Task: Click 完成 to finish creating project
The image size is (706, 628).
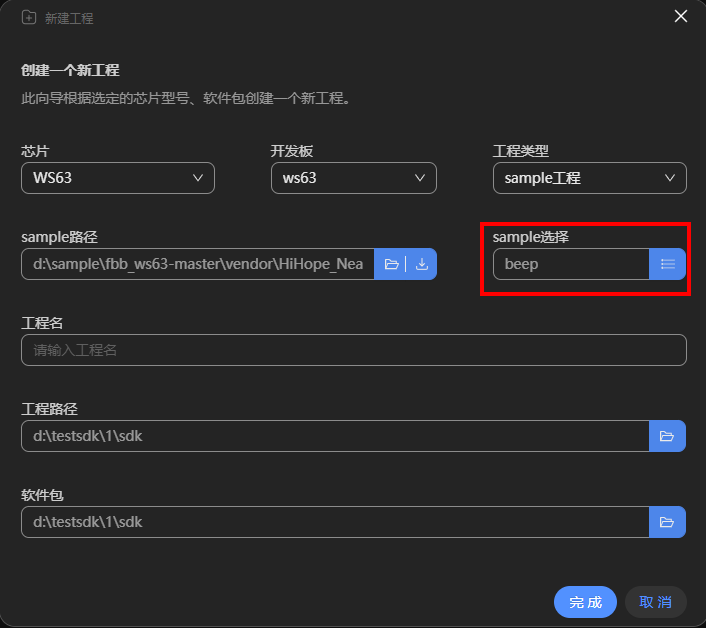Action: [x=585, y=602]
